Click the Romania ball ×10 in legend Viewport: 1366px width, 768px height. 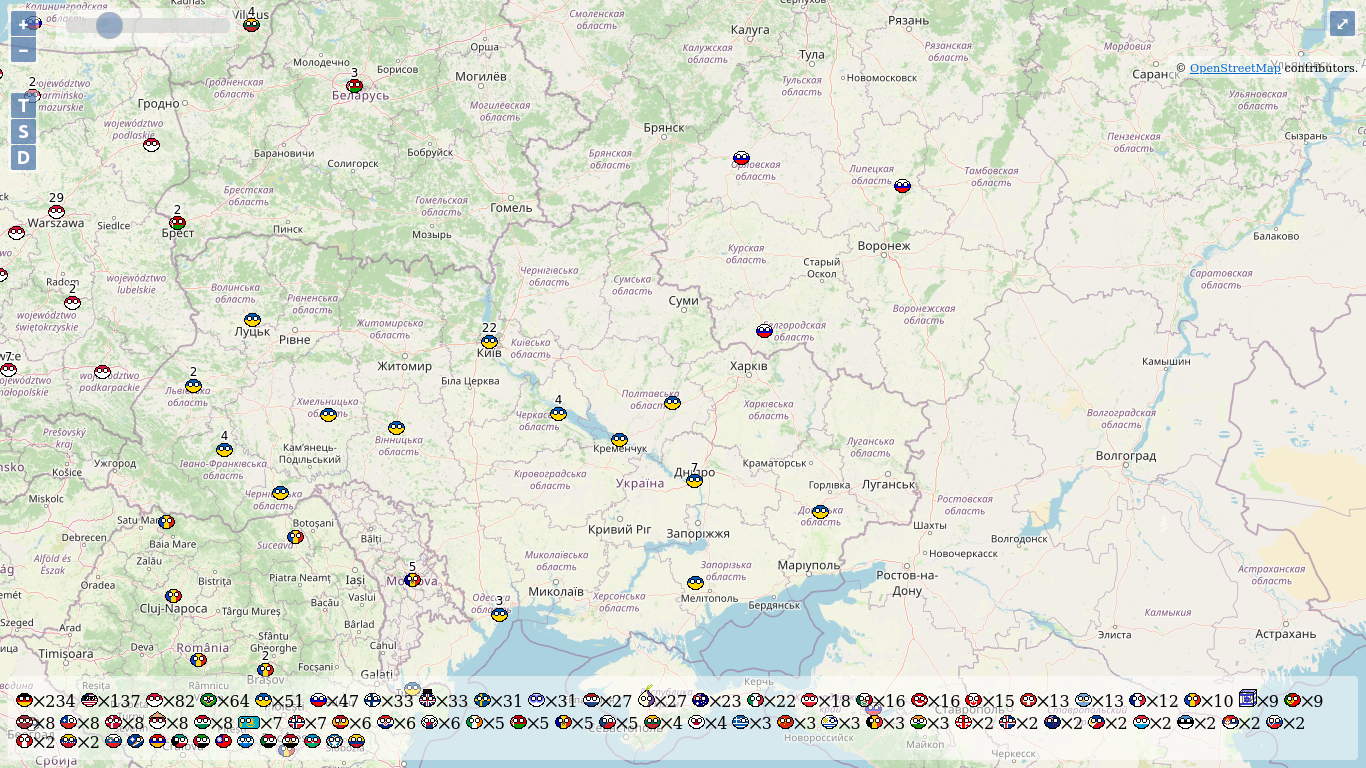[1192, 701]
